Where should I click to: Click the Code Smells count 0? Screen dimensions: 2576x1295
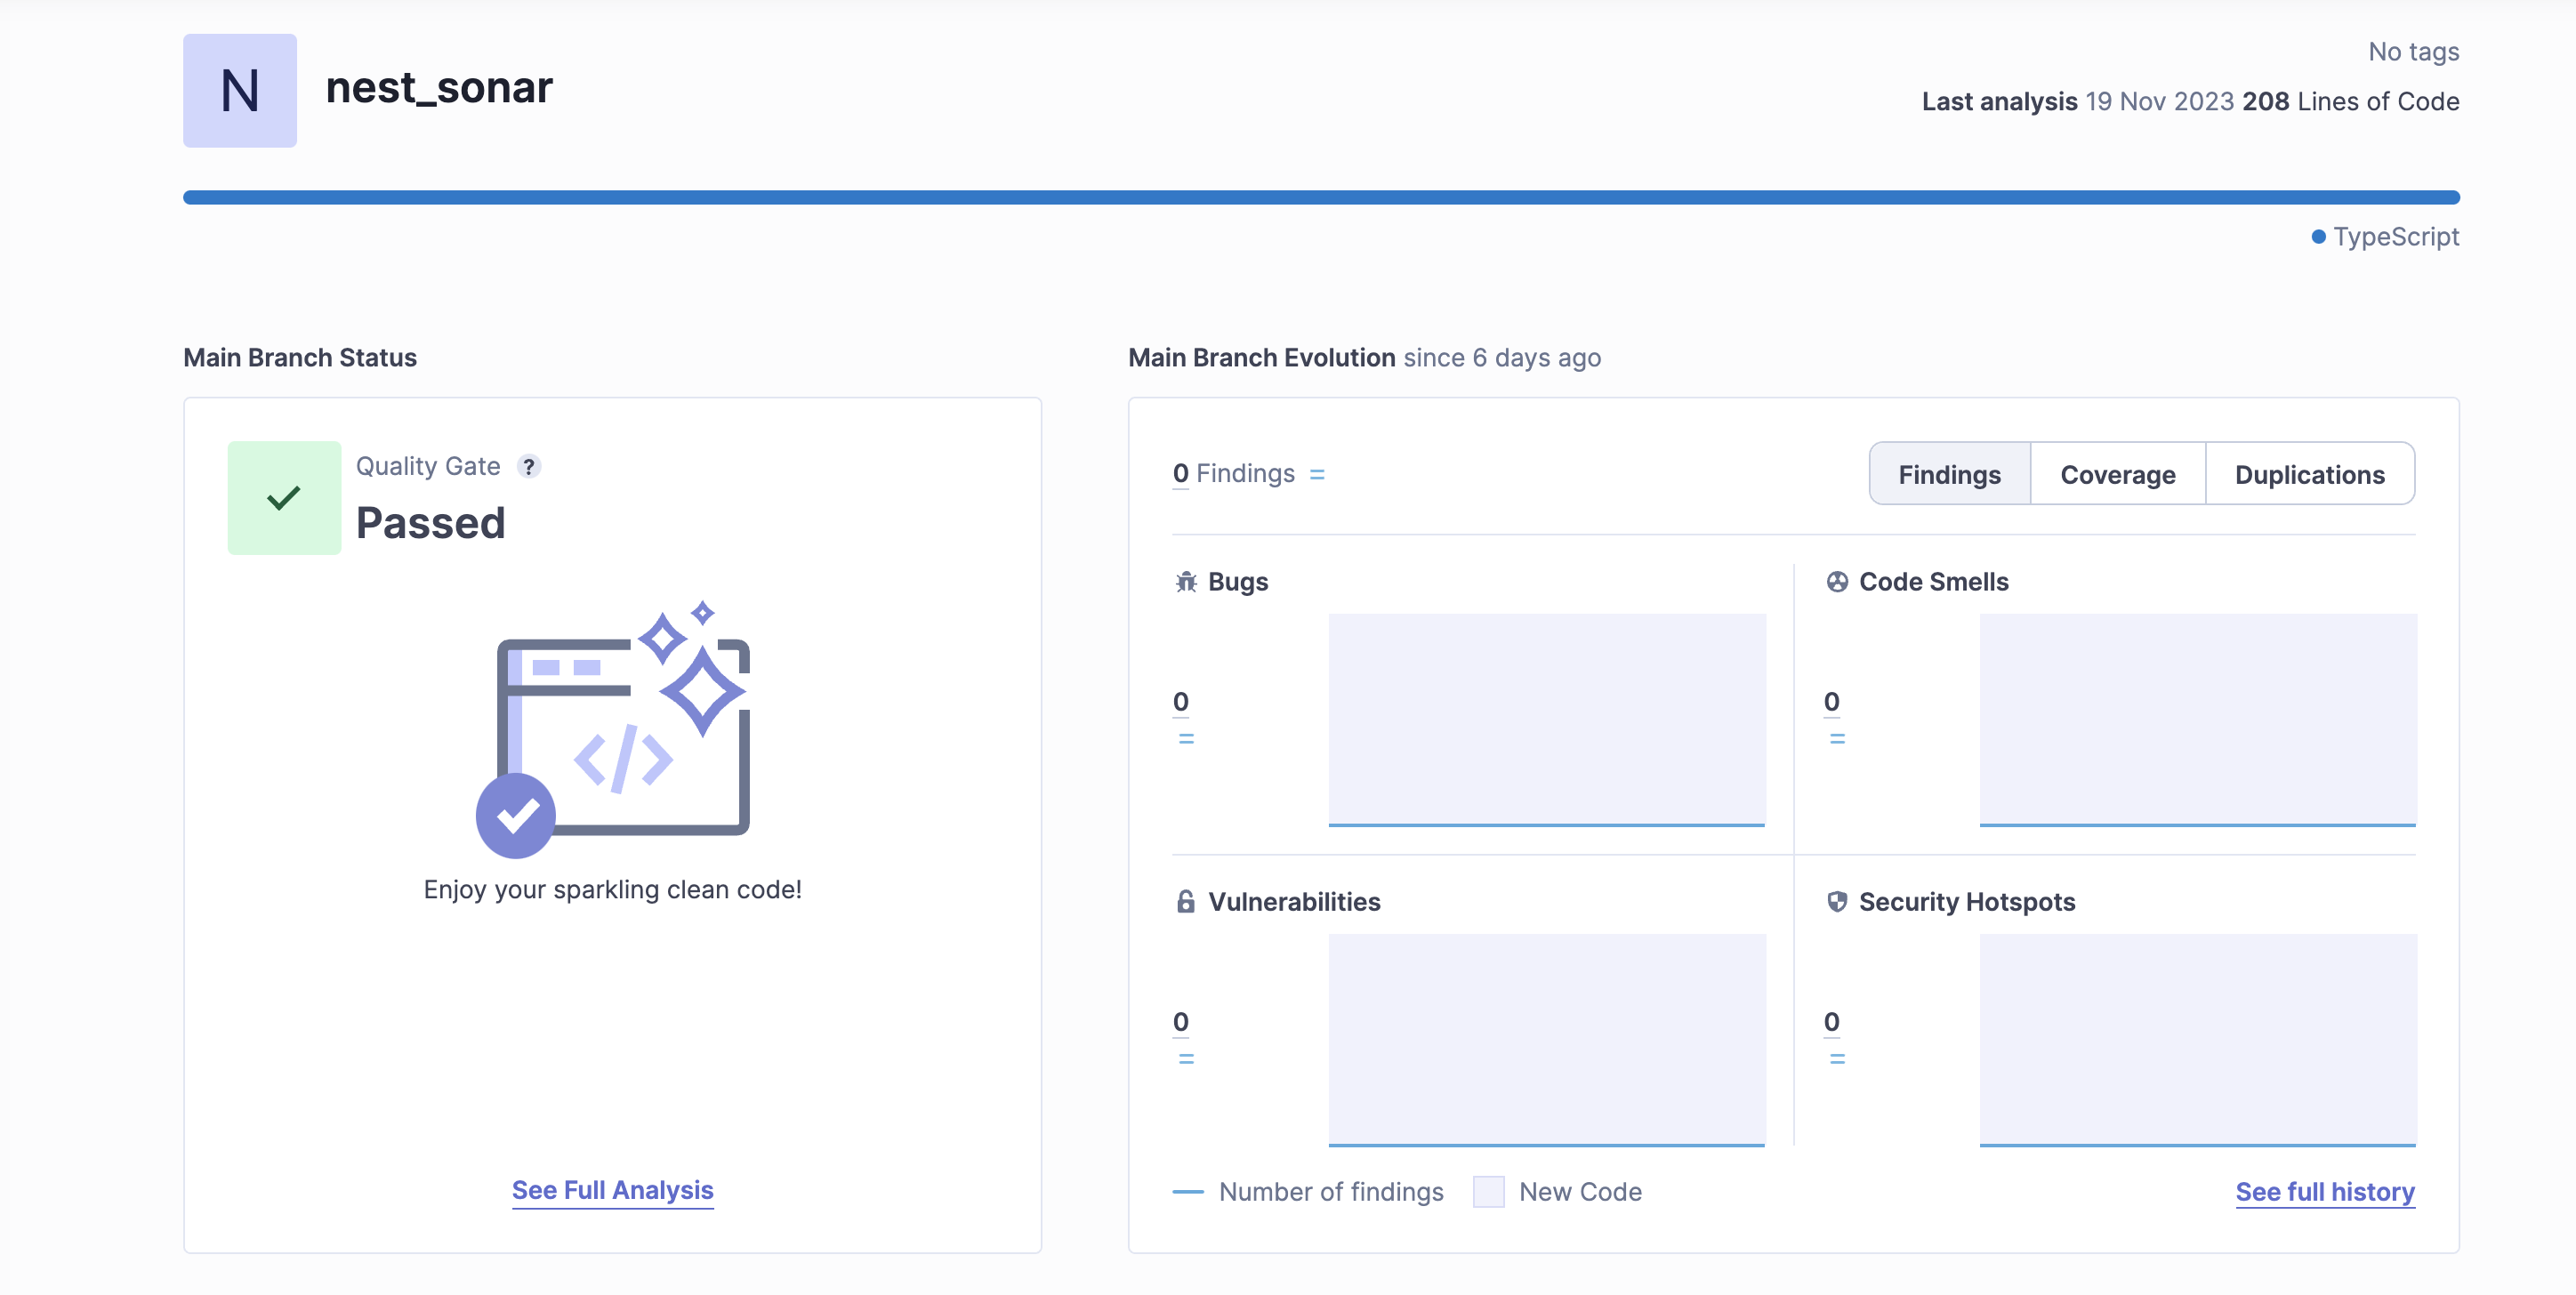click(1831, 702)
